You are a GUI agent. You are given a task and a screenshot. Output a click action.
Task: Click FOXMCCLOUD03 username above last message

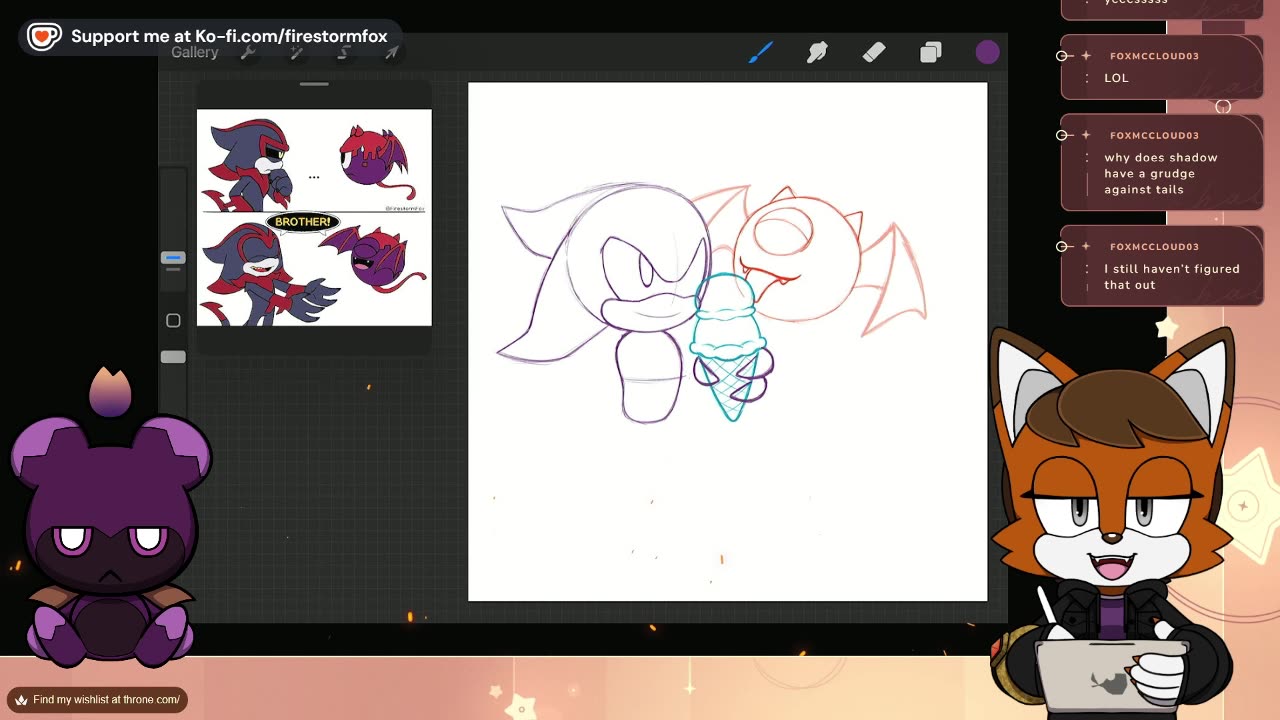point(1154,246)
